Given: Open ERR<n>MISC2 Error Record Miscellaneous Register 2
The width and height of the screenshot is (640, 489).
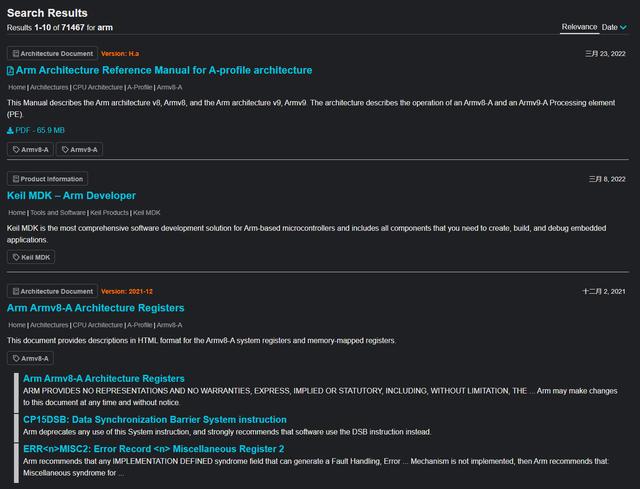Looking at the screenshot, I should coord(153,449).
